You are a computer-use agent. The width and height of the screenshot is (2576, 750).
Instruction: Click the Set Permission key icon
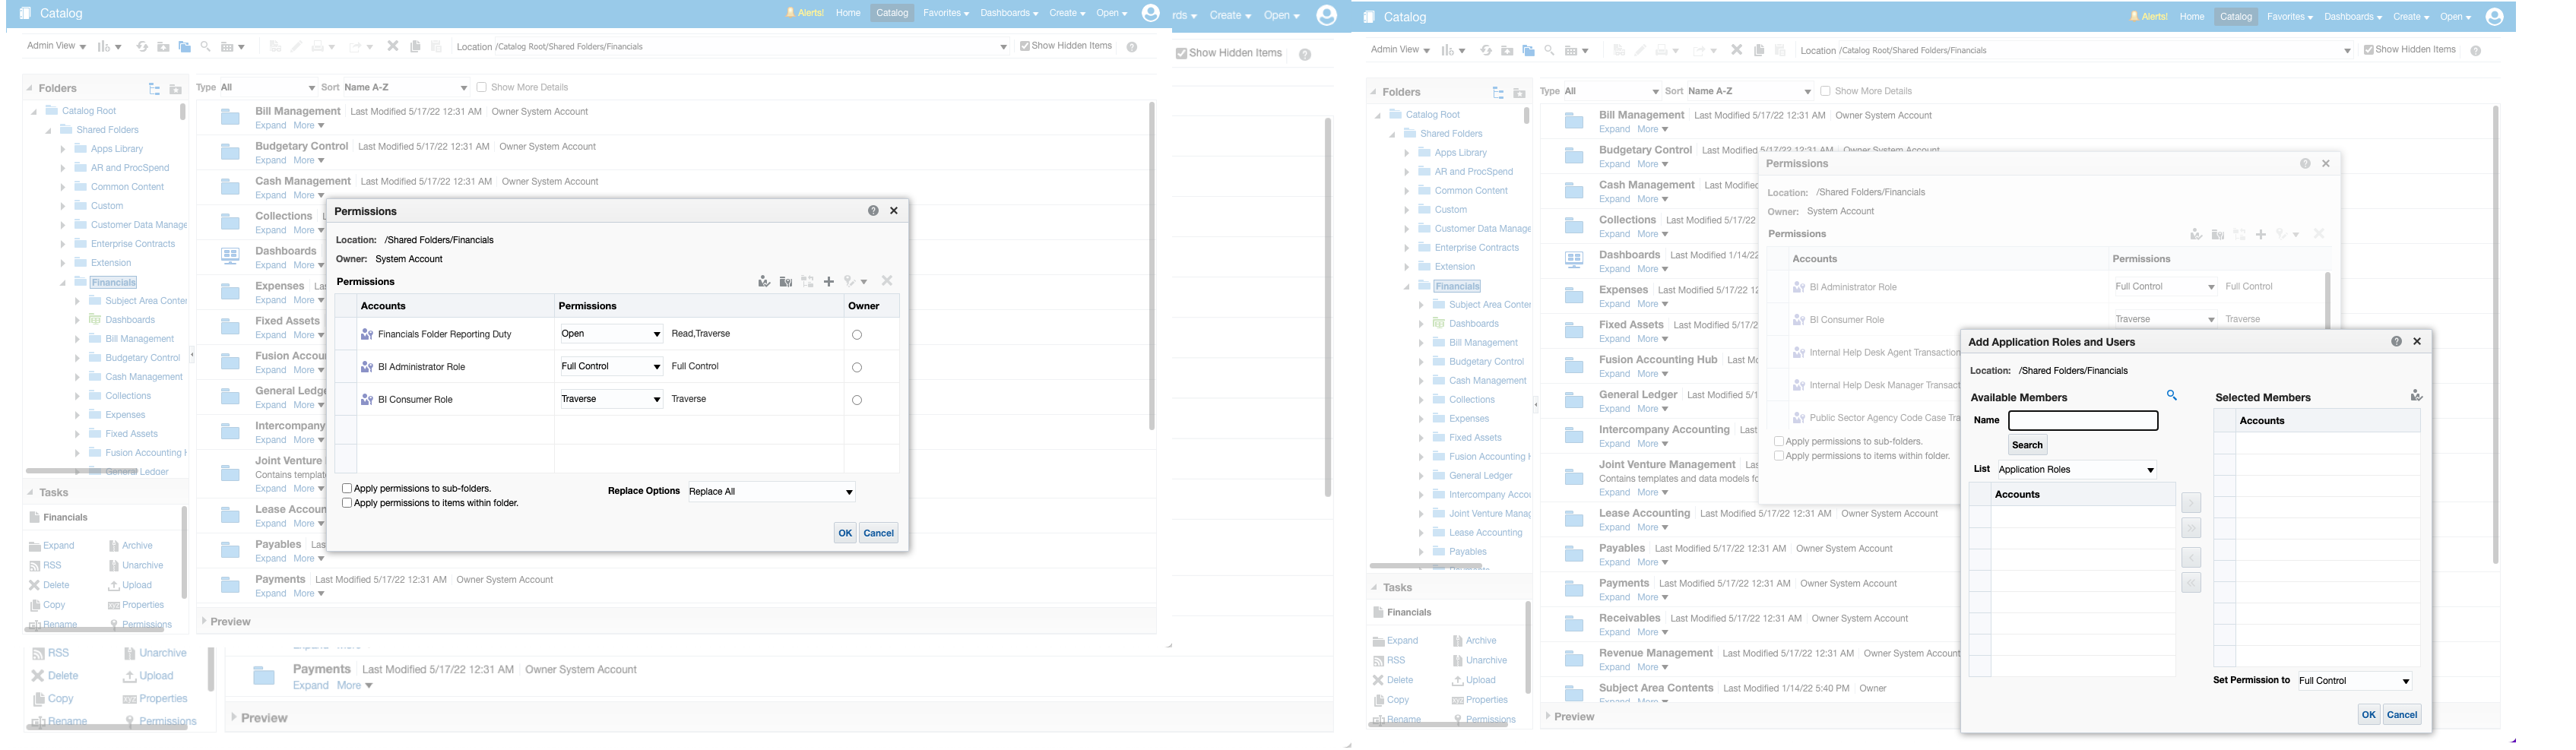[849, 281]
